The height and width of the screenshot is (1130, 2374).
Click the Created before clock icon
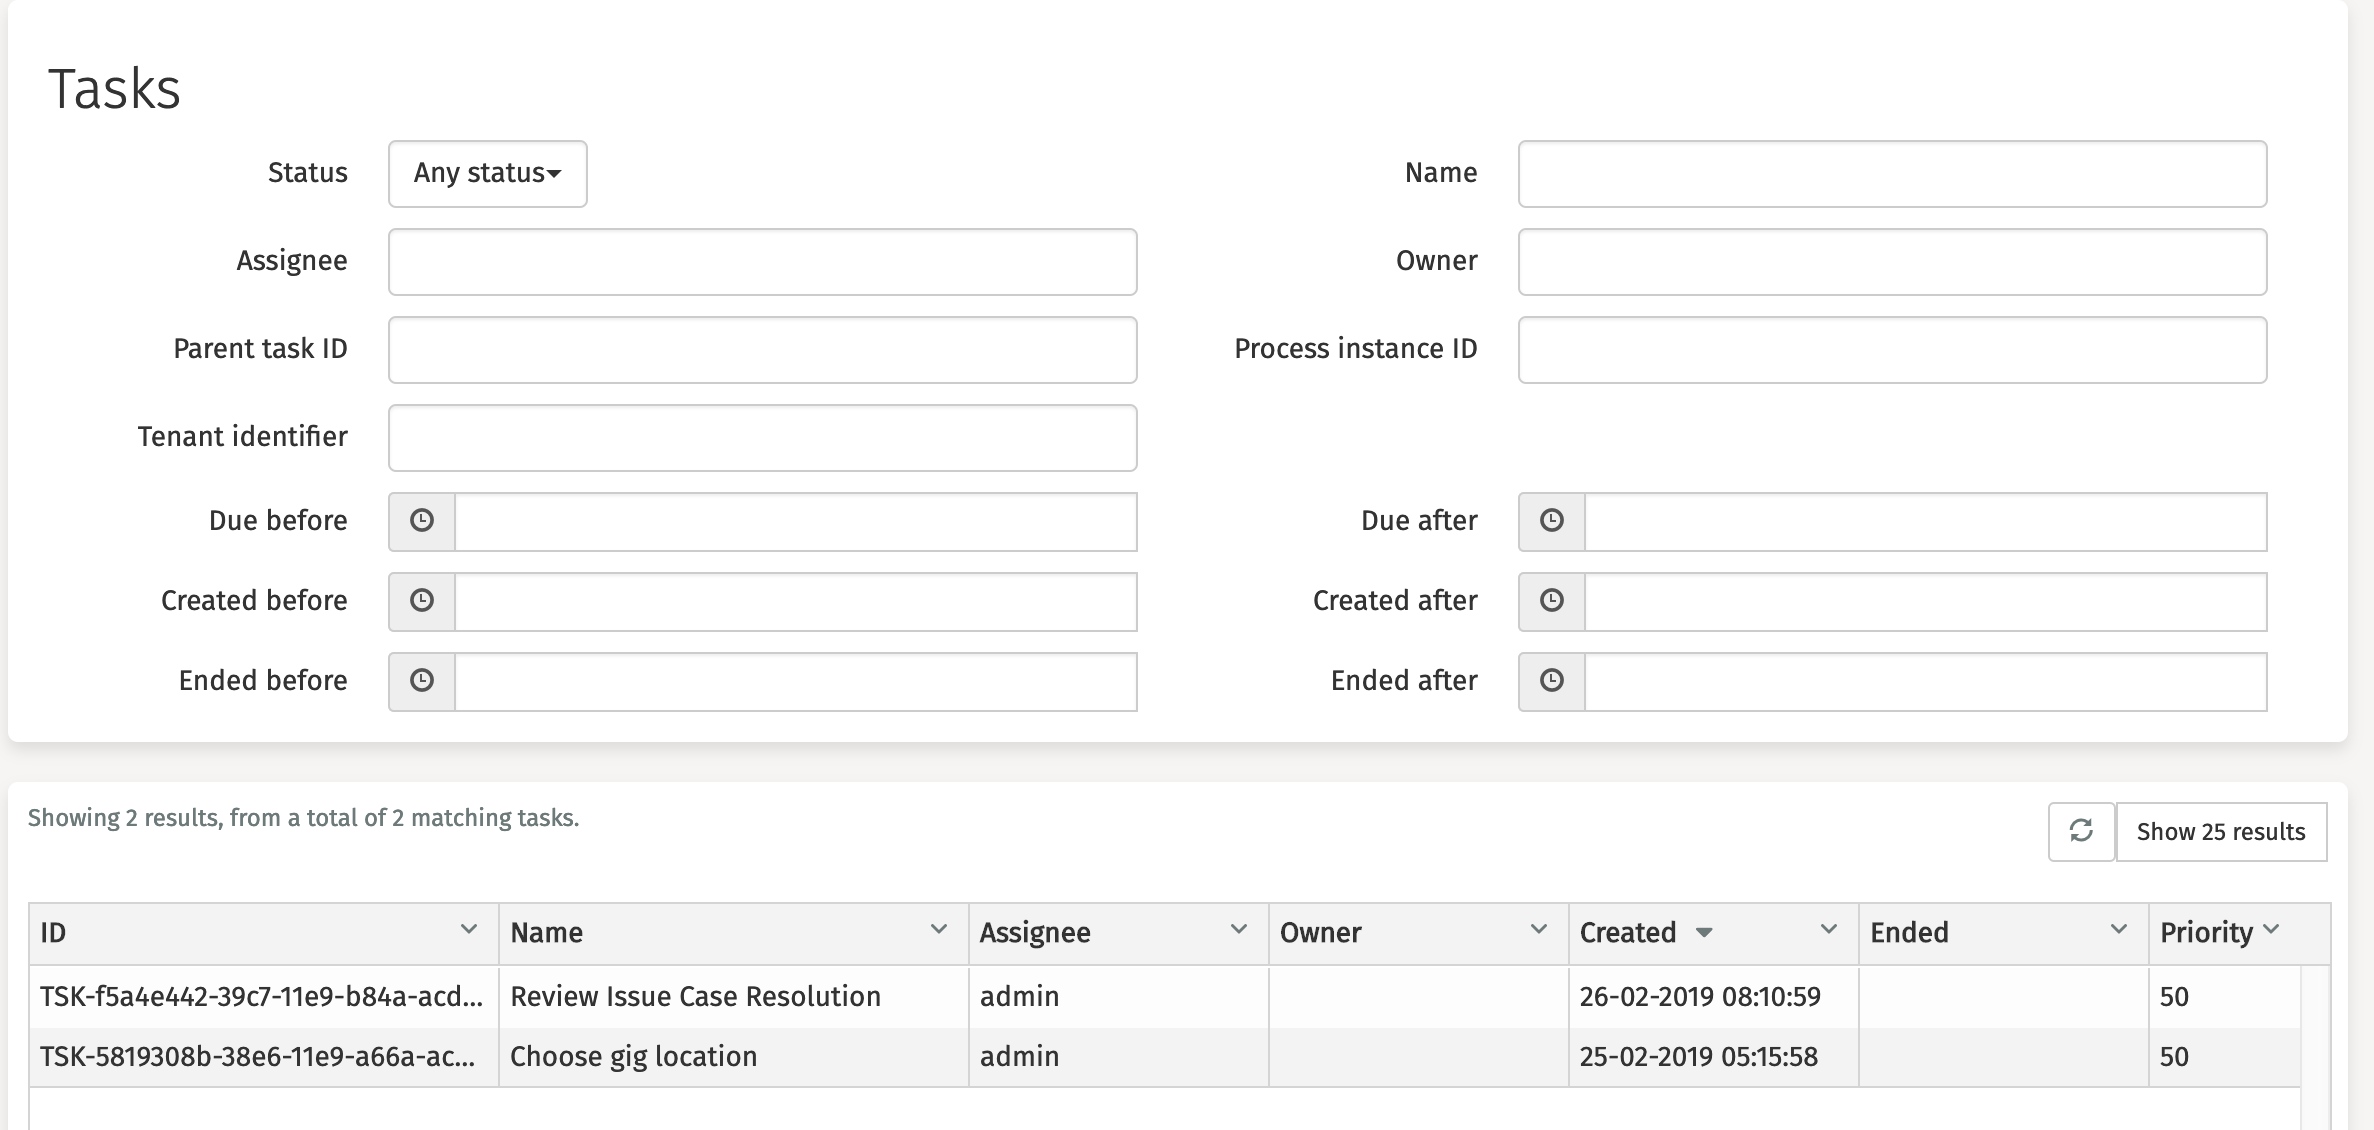click(422, 601)
